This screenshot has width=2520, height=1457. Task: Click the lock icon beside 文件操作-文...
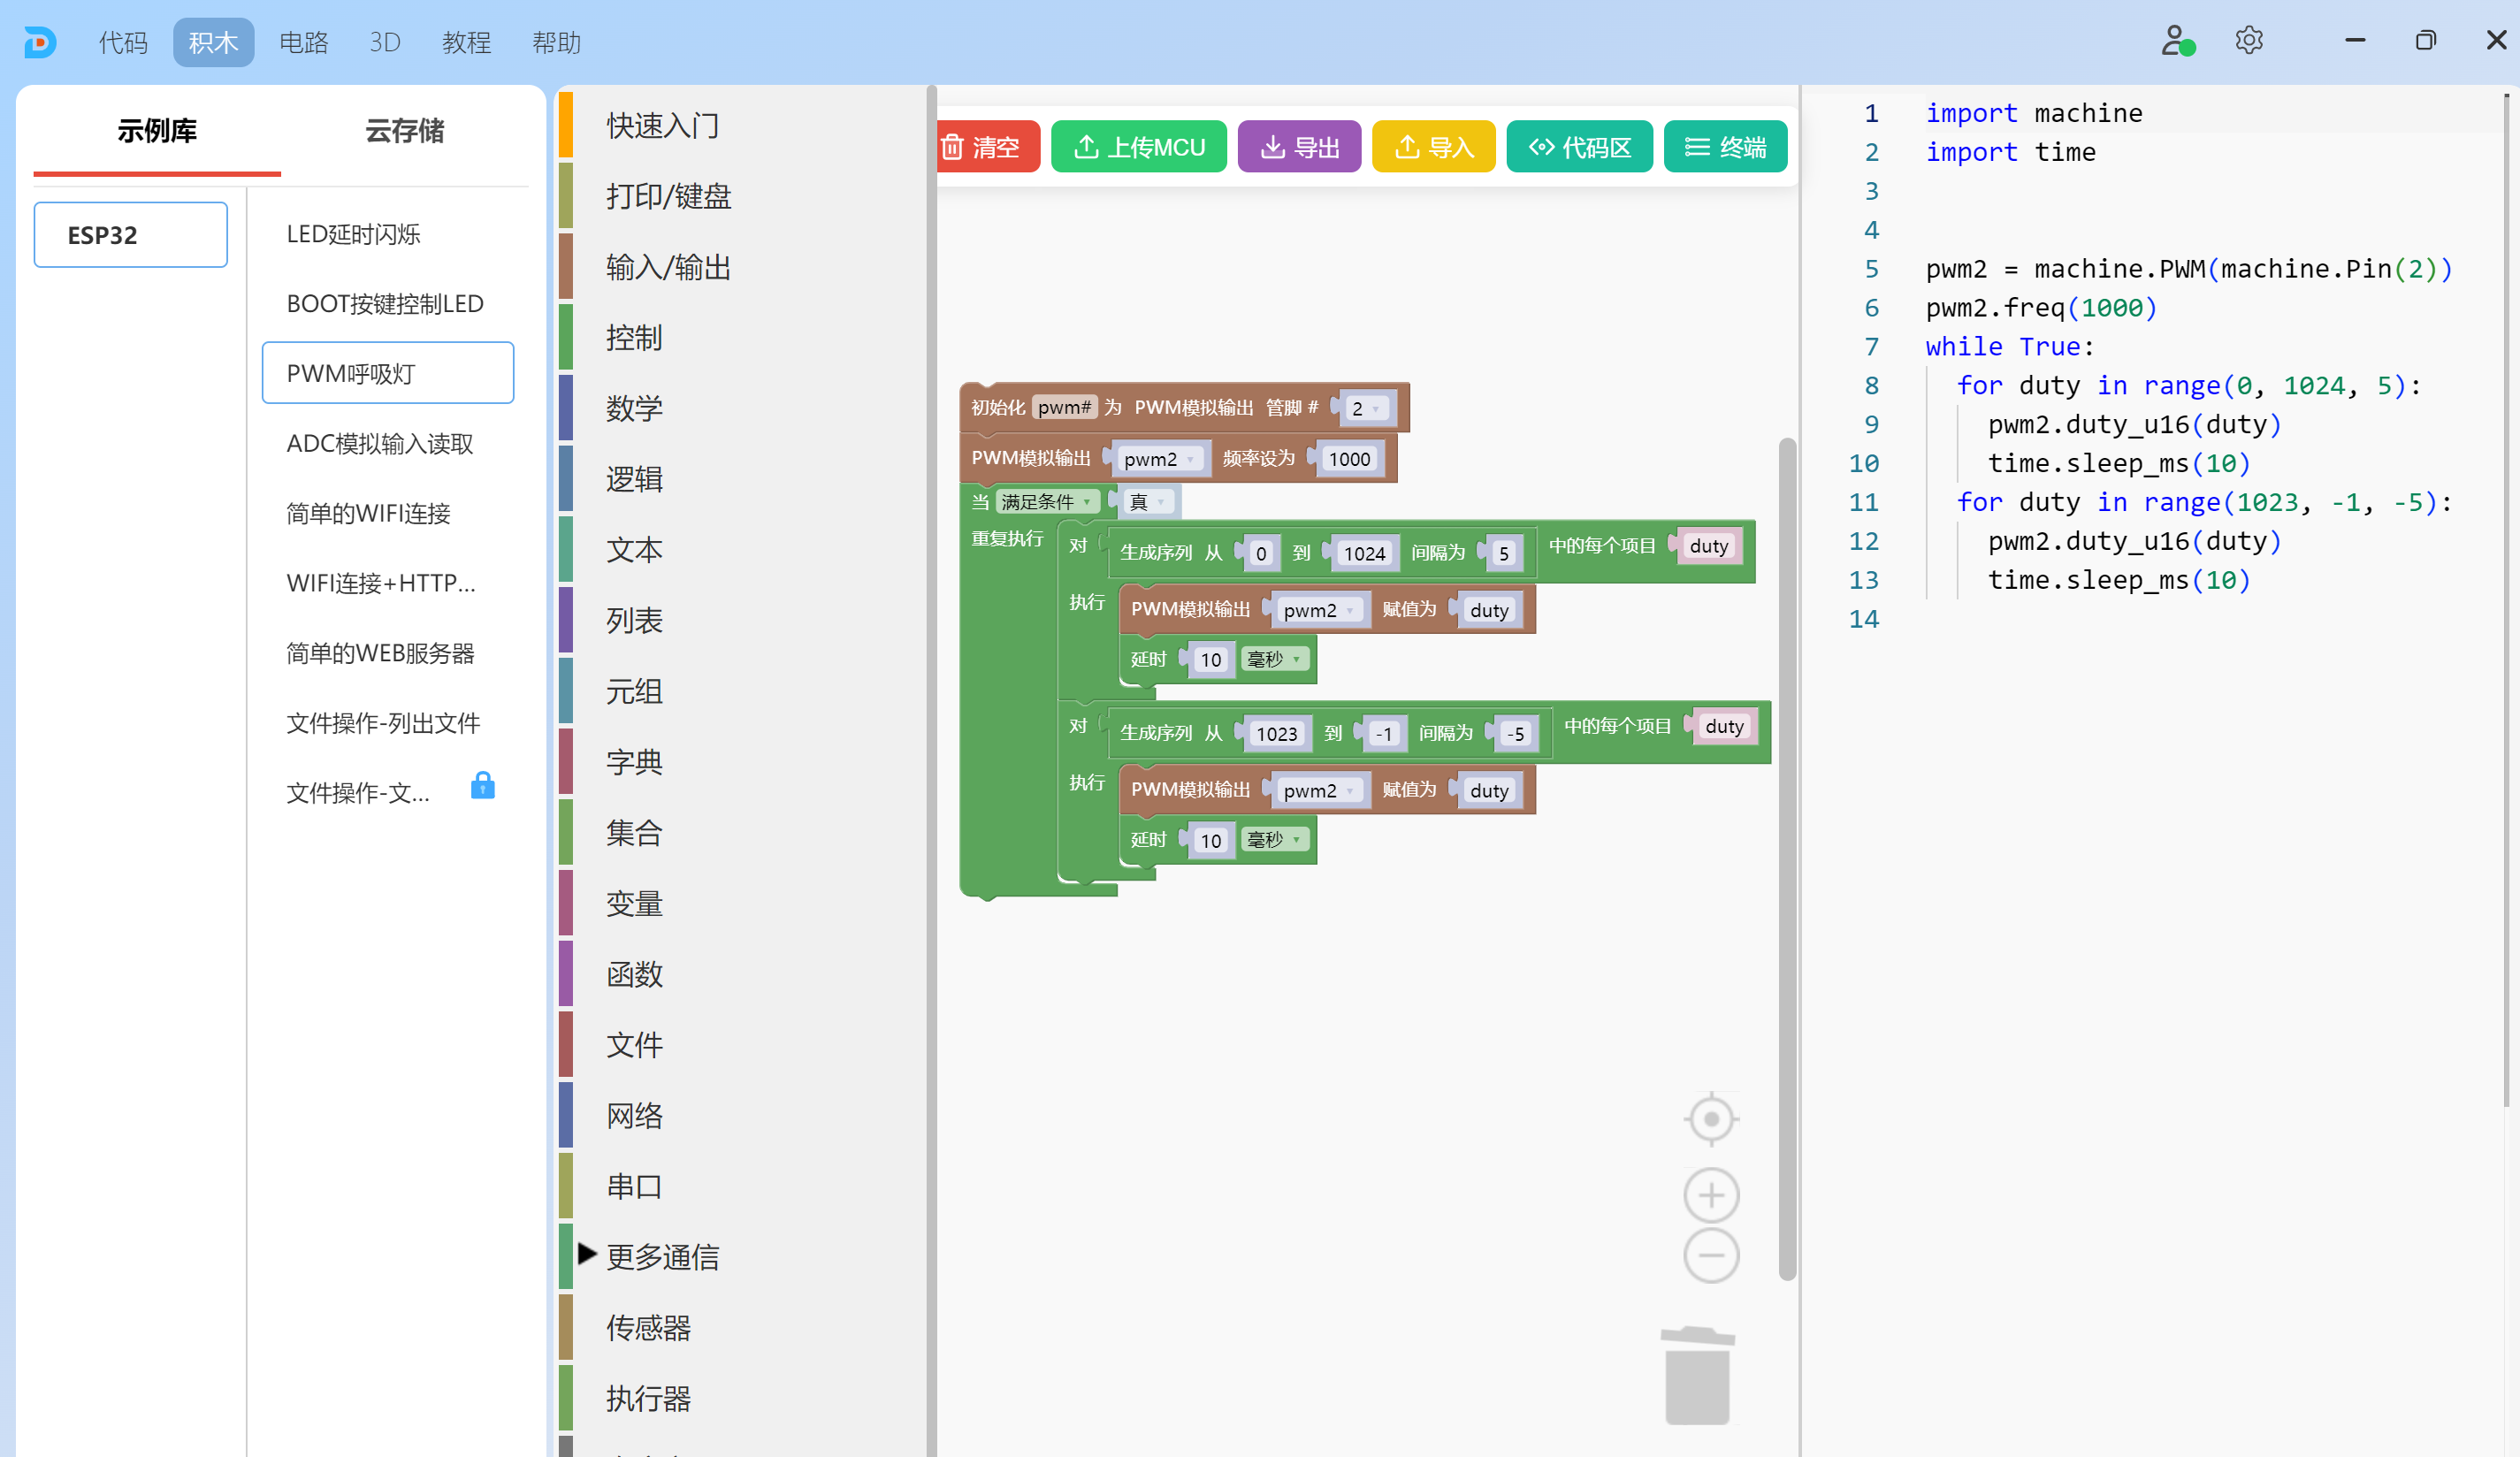pos(482,785)
